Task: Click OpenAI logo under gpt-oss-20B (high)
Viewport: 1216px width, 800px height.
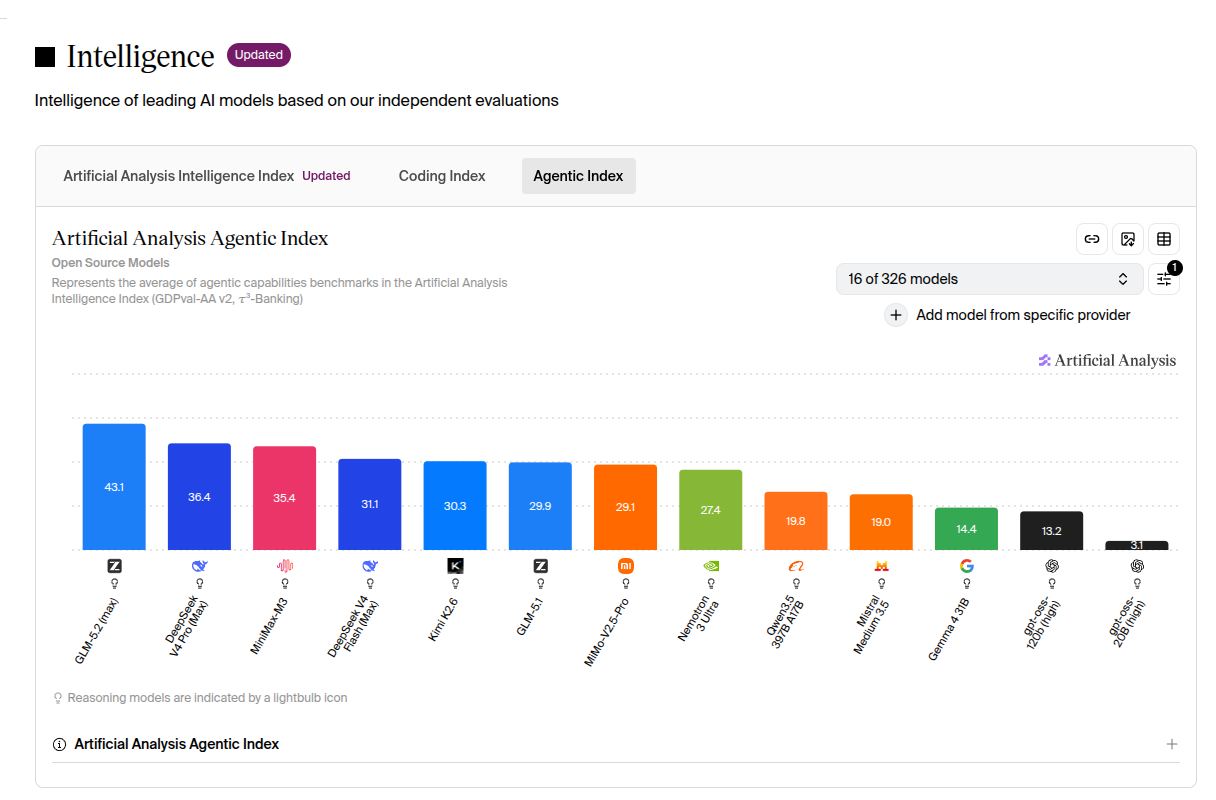Action: 1137,566
